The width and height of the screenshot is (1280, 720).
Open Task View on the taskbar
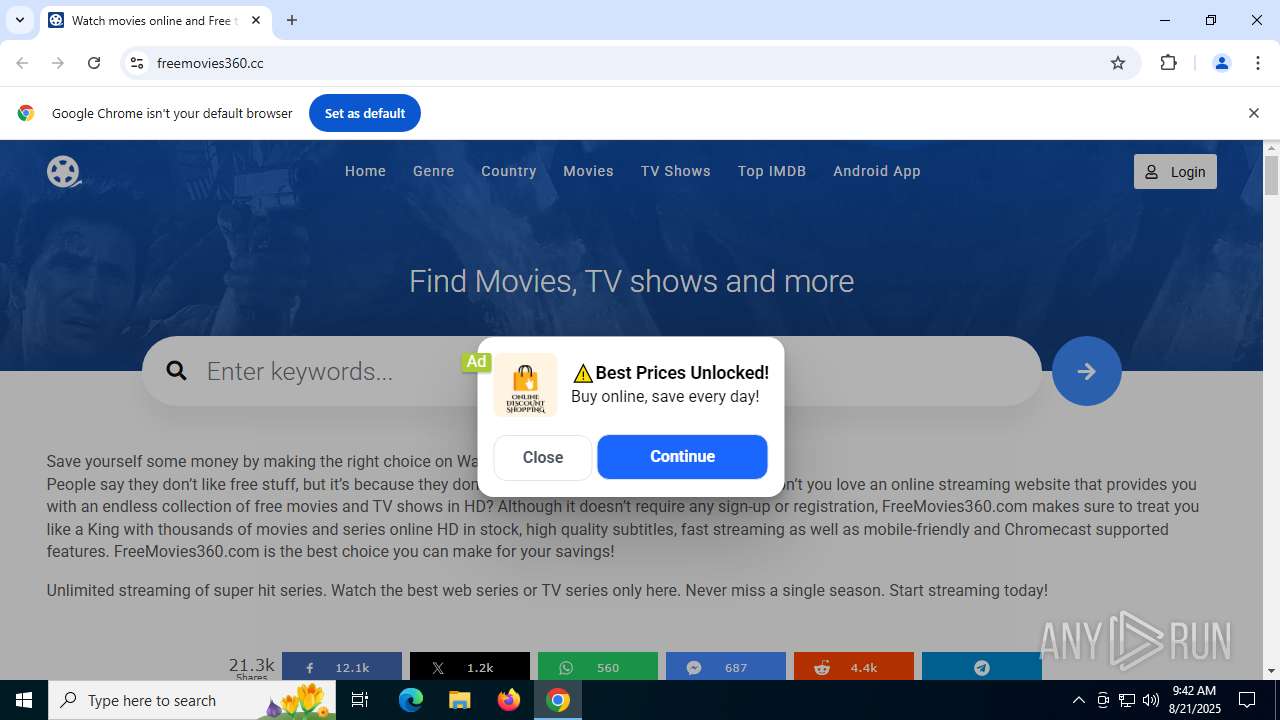point(361,700)
